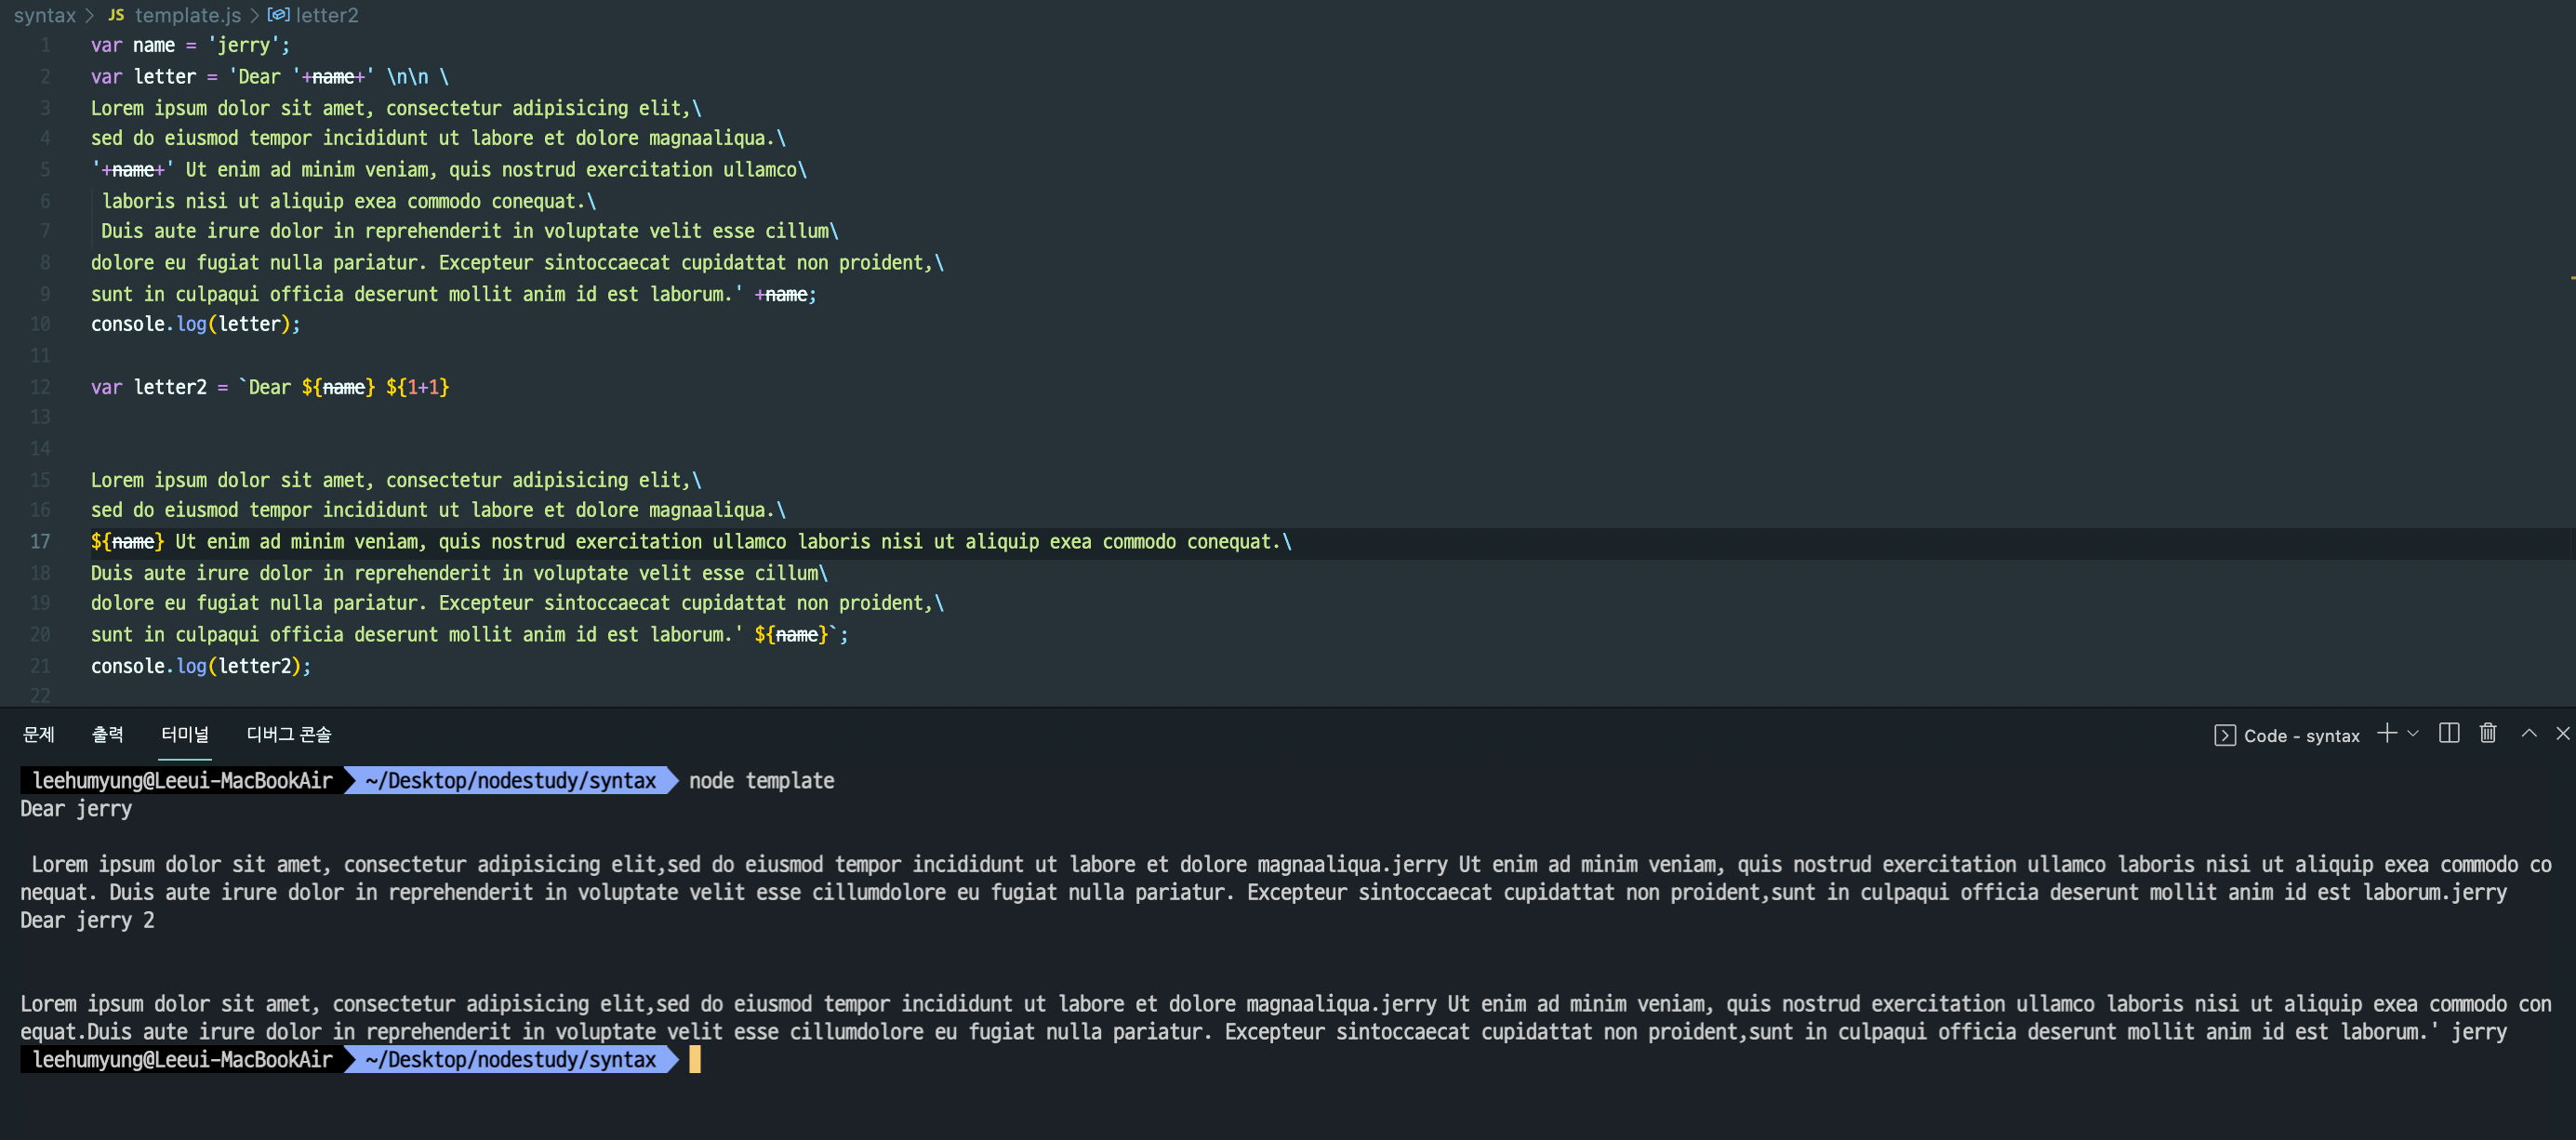Click "var name = 'jerry';" code line
The height and width of the screenshot is (1140, 2576).
click(x=190, y=46)
